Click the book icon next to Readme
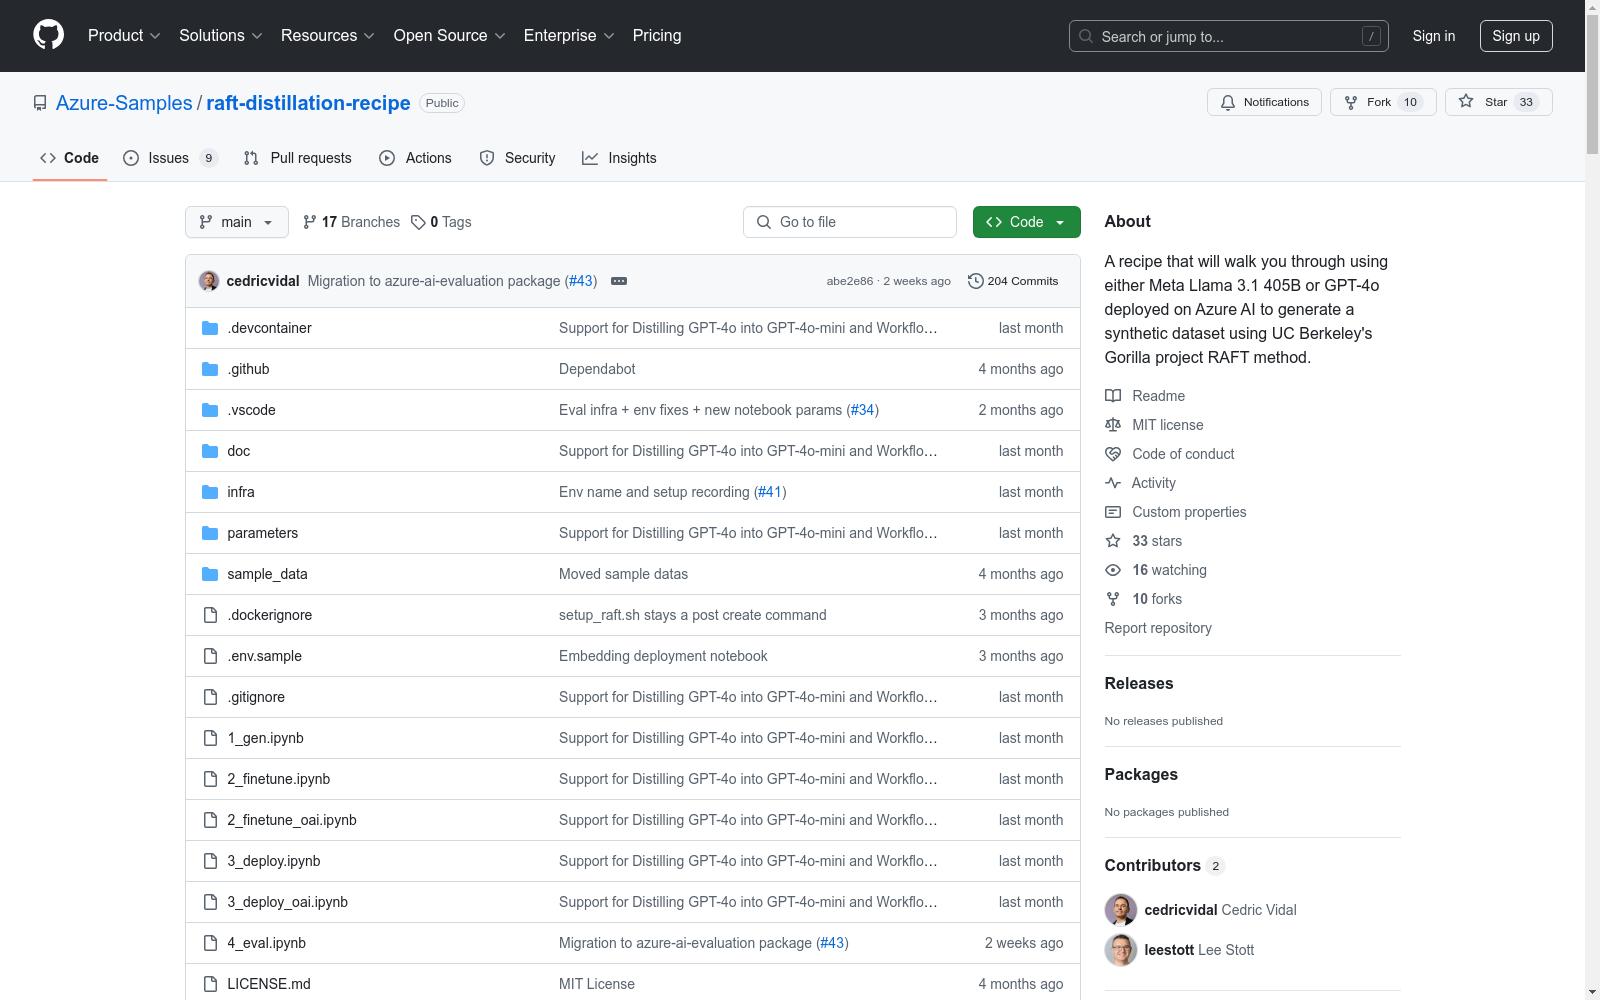This screenshot has width=1600, height=1000. pyautogui.click(x=1113, y=396)
